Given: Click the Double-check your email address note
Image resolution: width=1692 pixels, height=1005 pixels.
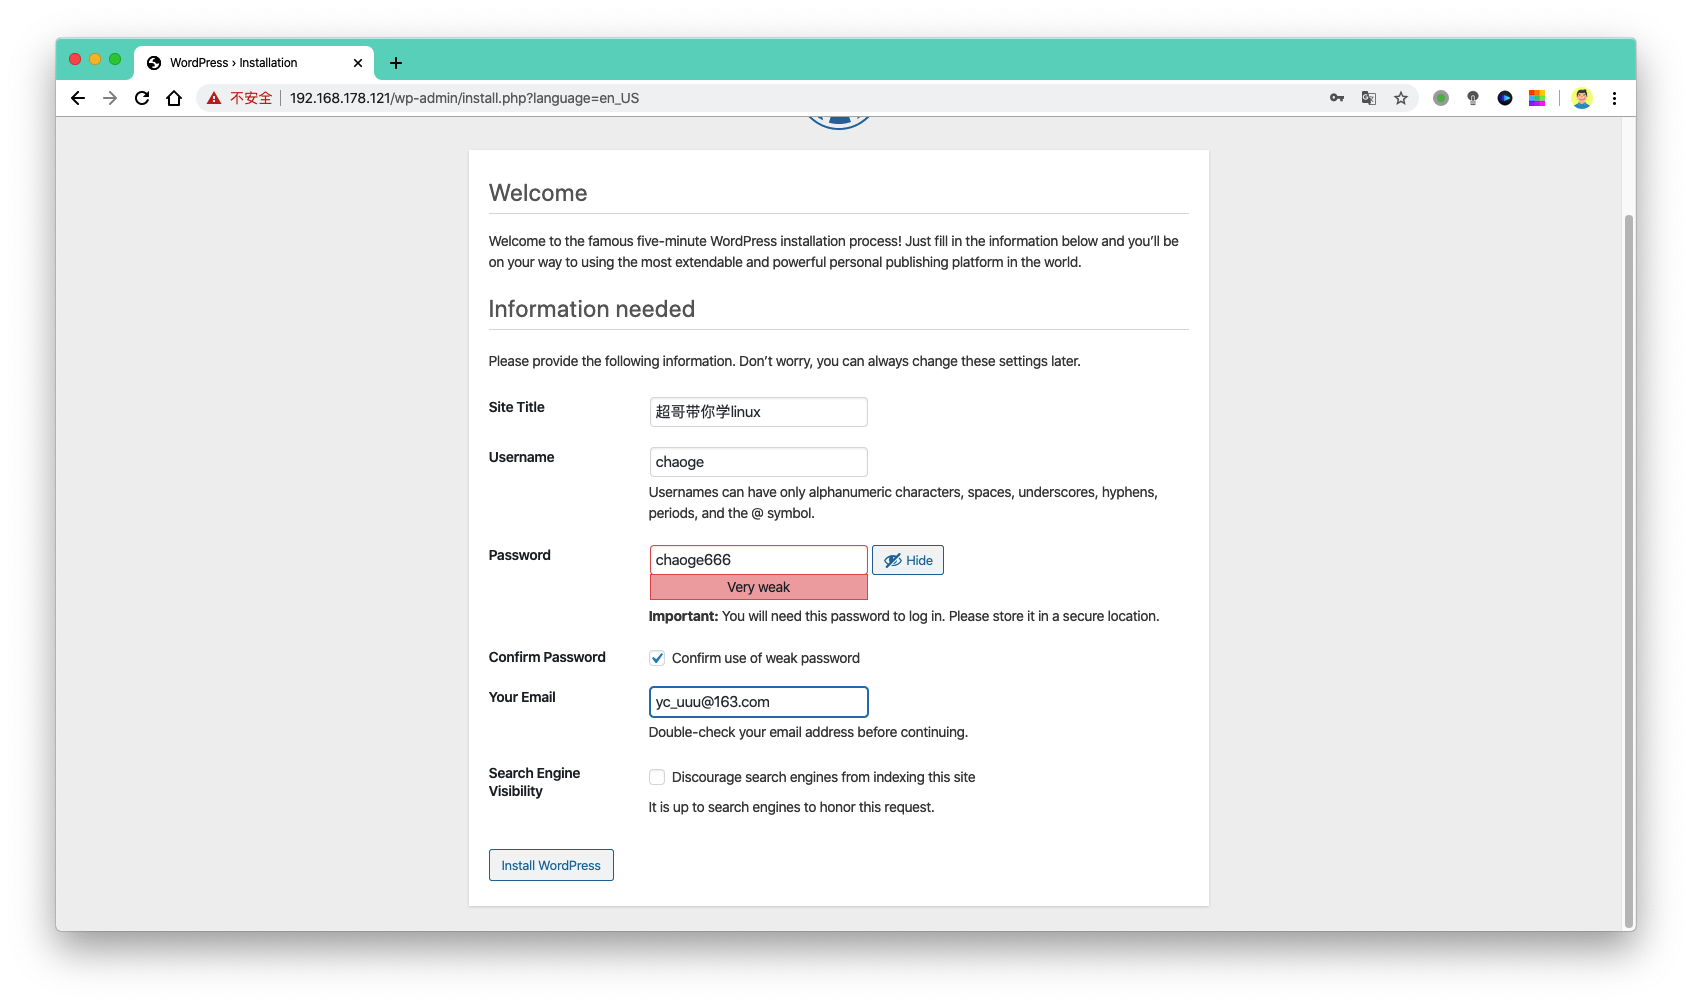Looking at the screenshot, I should [808, 732].
